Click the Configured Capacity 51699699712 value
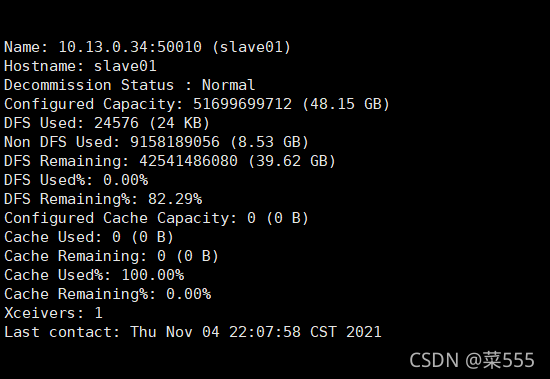The height and width of the screenshot is (379, 550). click(242, 104)
